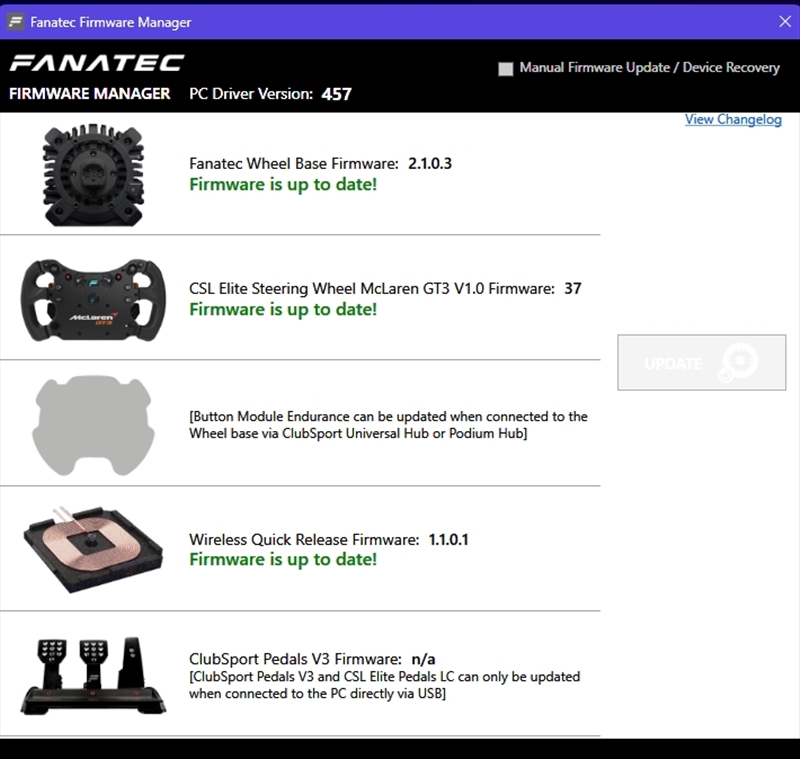Click Wireless Quick Release version 1.1.0.1
This screenshot has height=759, width=800.
click(x=448, y=540)
